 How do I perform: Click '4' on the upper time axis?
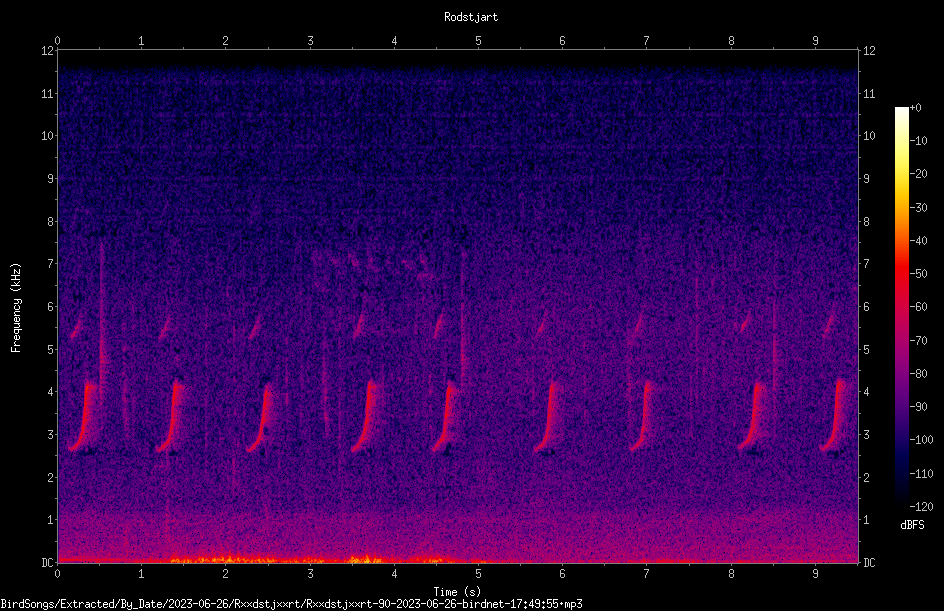394,41
